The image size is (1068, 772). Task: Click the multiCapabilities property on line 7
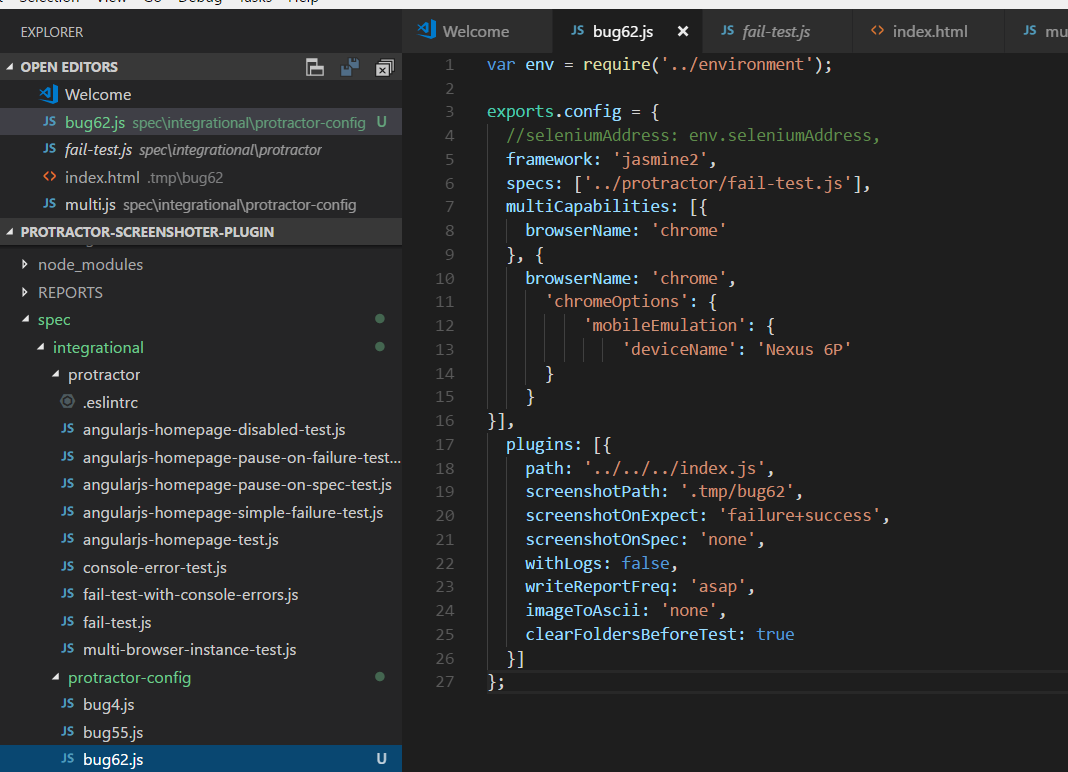coord(587,206)
